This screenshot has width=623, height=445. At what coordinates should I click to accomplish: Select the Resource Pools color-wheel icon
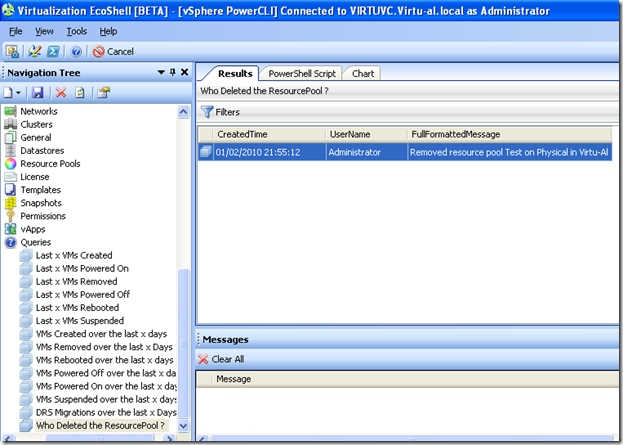pyautogui.click(x=10, y=164)
